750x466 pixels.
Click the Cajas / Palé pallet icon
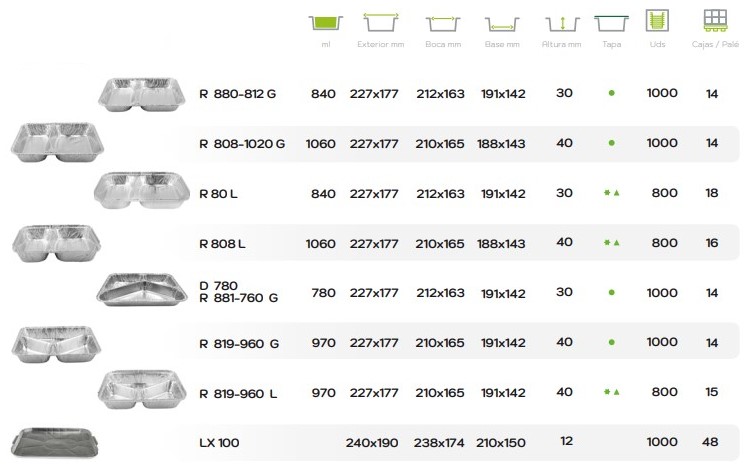coord(715,21)
